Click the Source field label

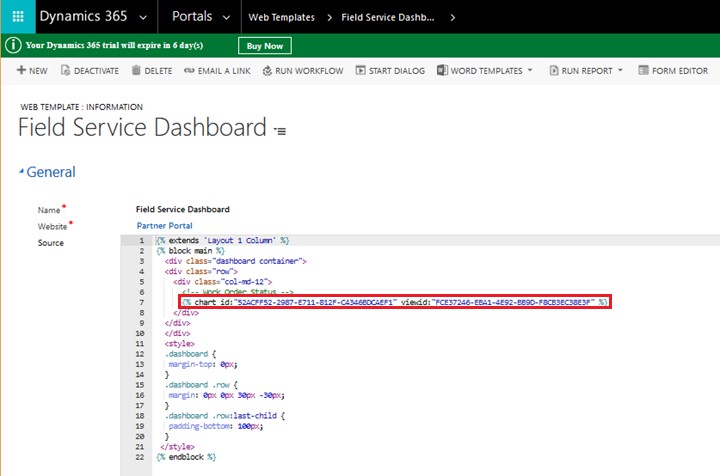51,243
